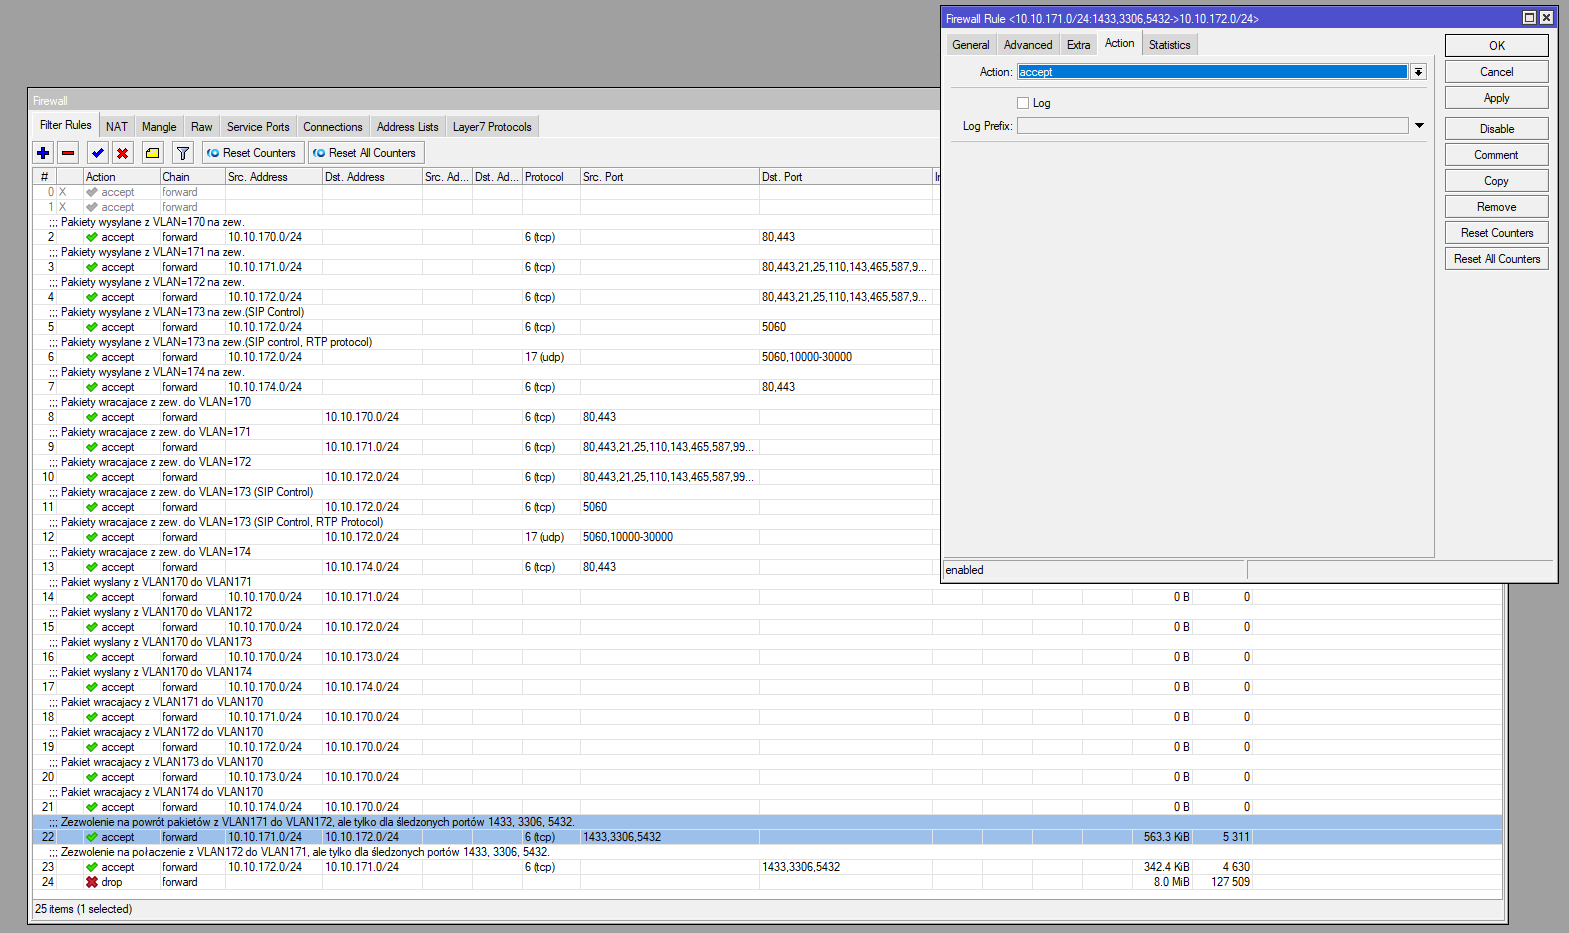Click the yellow comment note icon

point(152,153)
